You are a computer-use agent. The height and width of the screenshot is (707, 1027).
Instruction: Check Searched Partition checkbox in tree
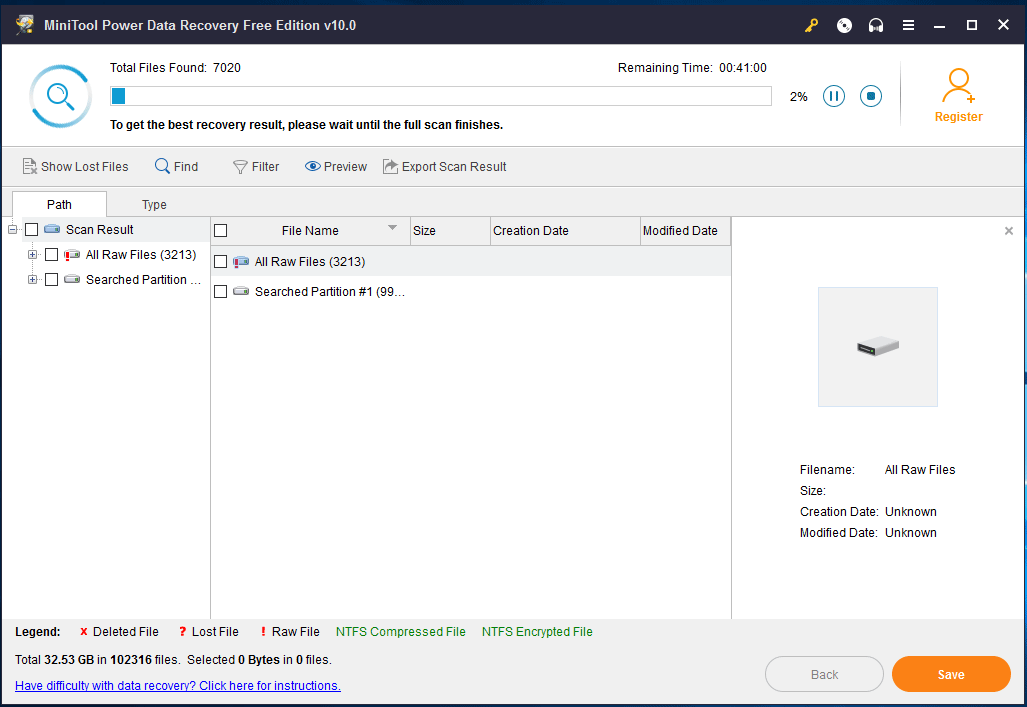point(52,279)
